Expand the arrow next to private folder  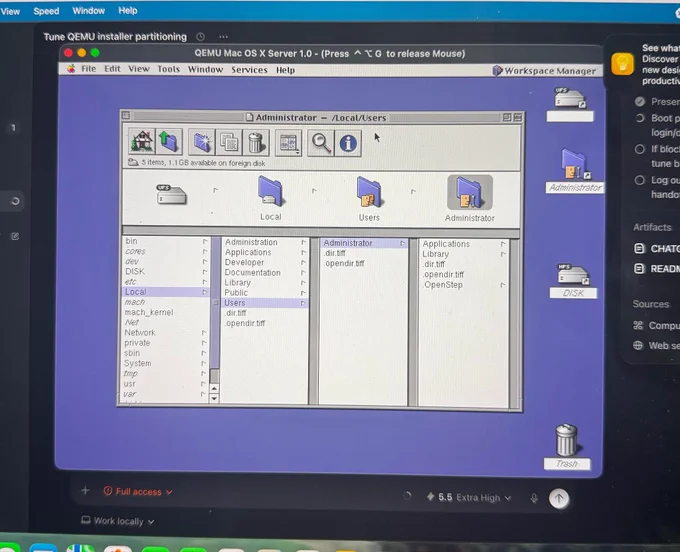(204, 343)
